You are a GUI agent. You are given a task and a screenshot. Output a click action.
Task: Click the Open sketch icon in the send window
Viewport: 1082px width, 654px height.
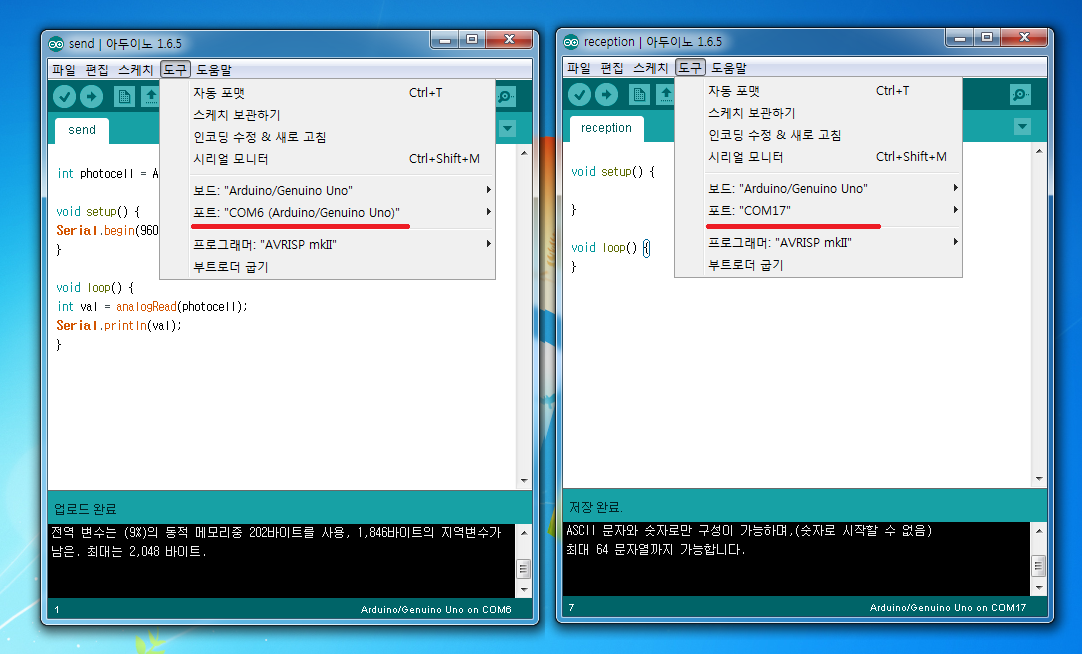point(150,97)
